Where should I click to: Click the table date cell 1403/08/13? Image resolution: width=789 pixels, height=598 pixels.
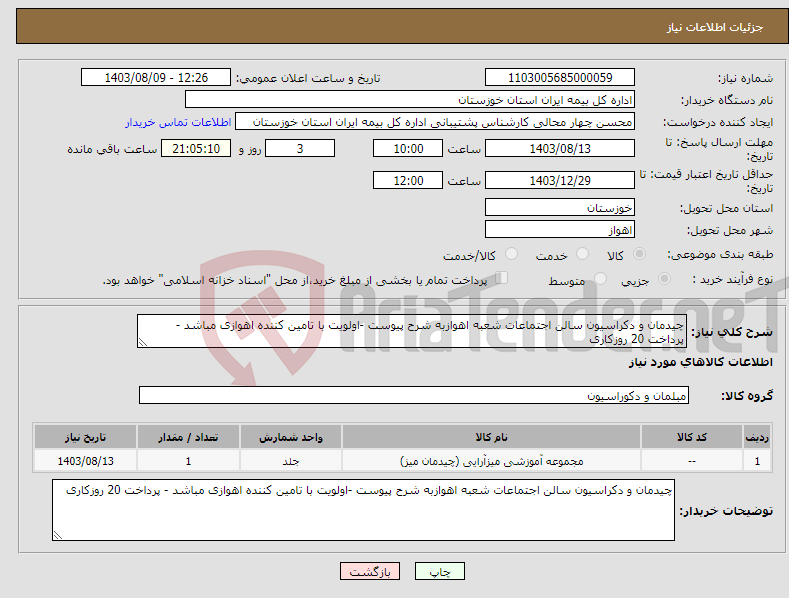(85, 461)
